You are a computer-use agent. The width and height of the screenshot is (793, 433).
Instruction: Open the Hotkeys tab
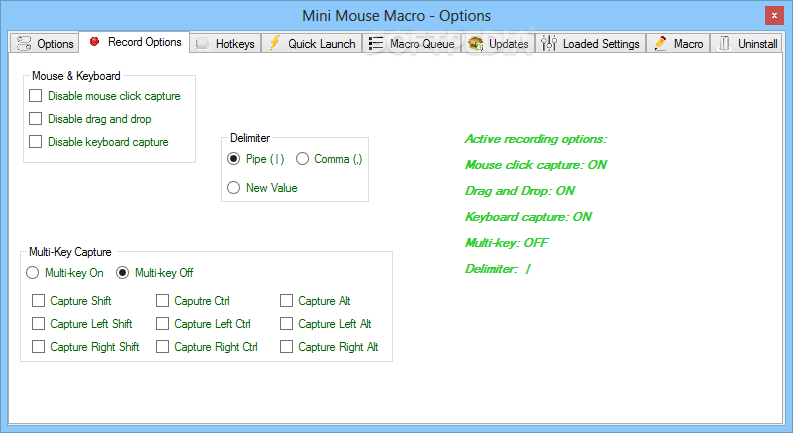point(226,44)
